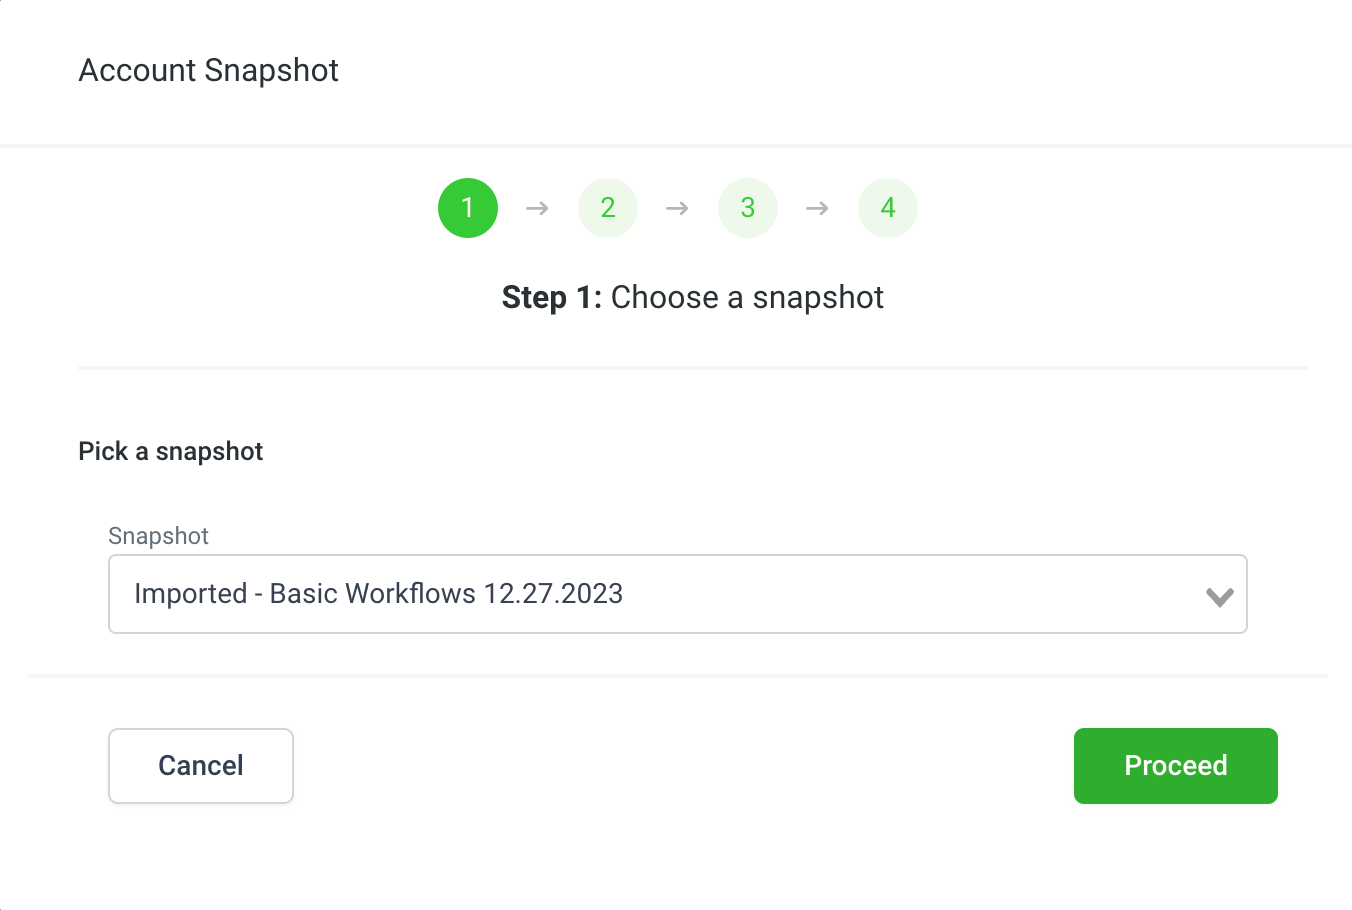
Task: Click the divider above the Cancel button
Action: click(x=677, y=676)
